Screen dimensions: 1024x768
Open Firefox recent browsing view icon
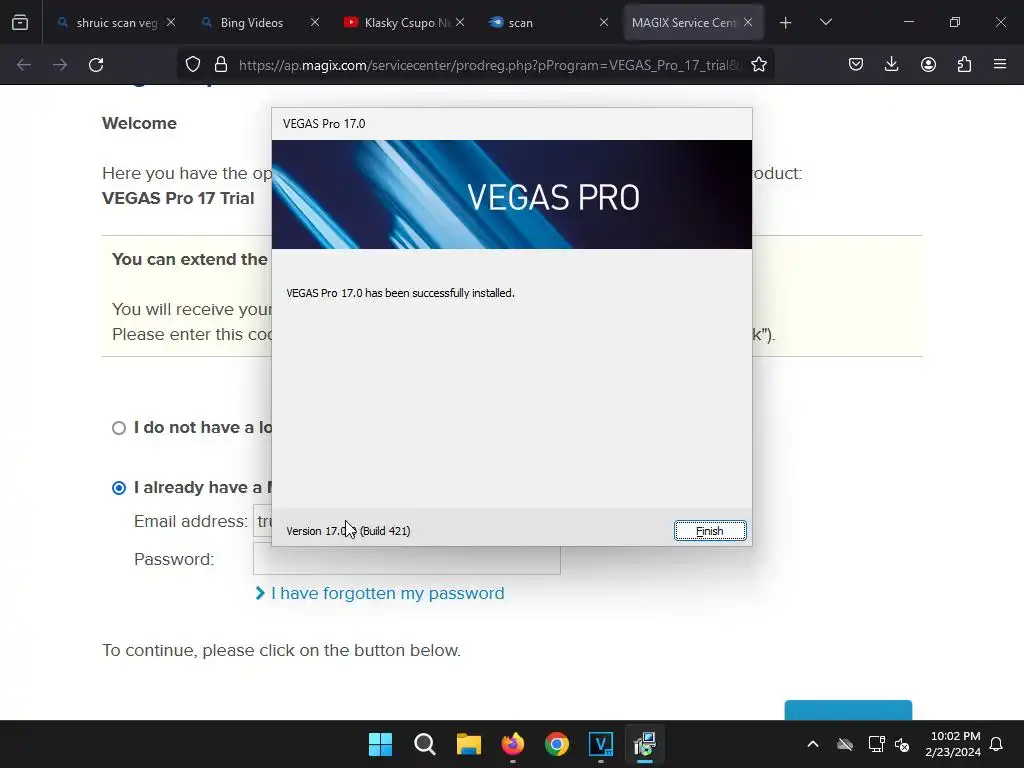coord(20,22)
